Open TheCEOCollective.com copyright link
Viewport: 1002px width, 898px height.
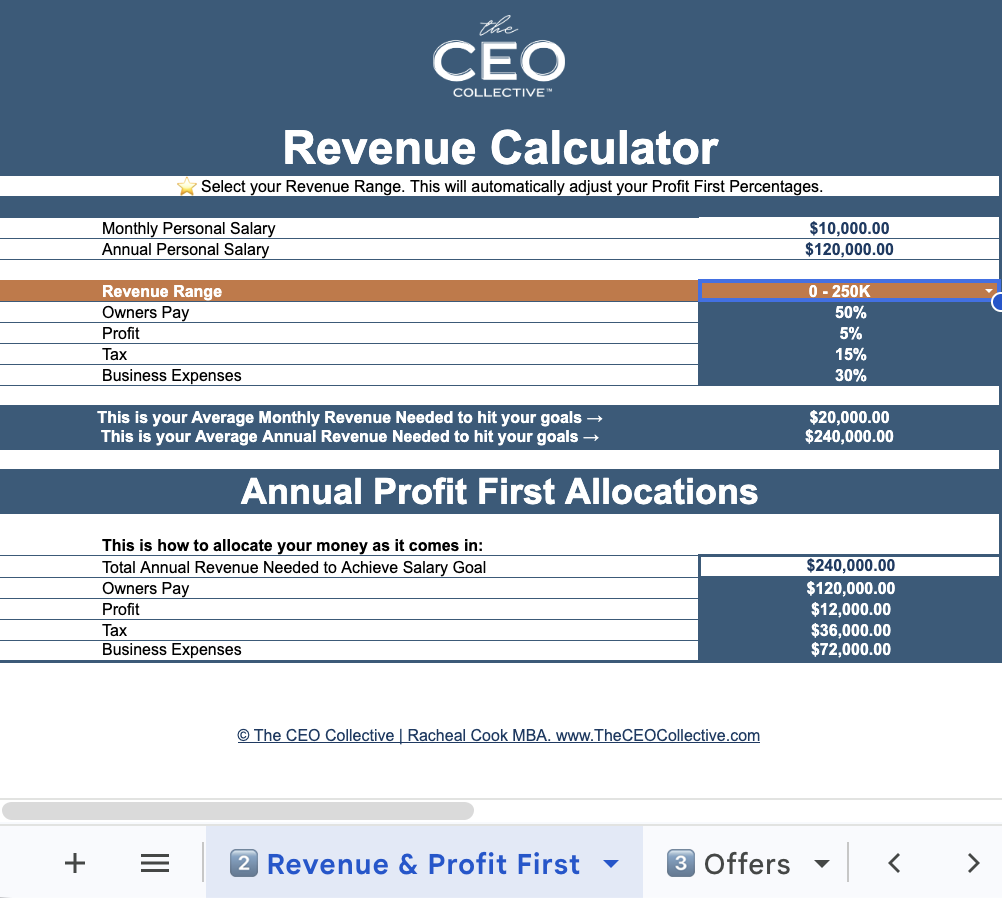click(x=498, y=735)
